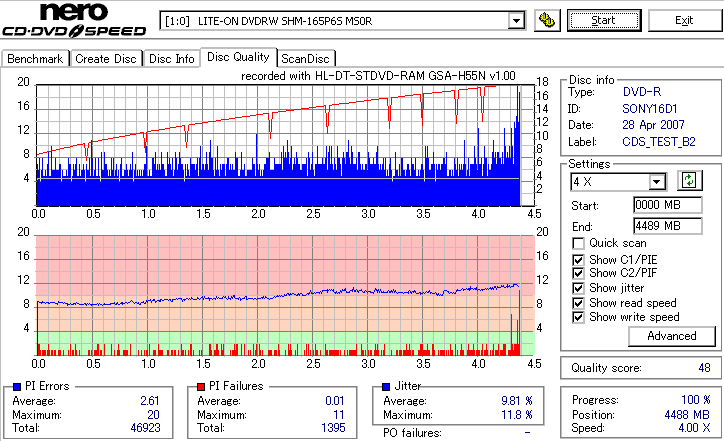Click the Position value 4488 MB

point(687,415)
